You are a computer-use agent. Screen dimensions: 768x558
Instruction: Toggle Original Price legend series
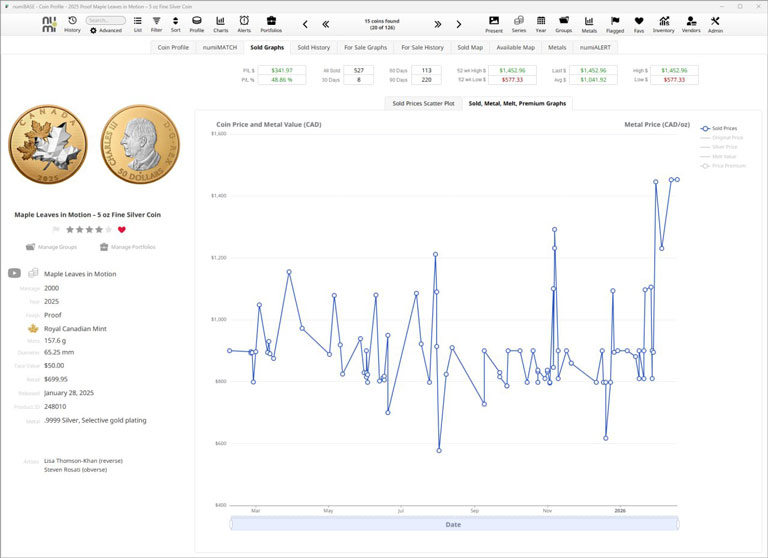tap(721, 138)
